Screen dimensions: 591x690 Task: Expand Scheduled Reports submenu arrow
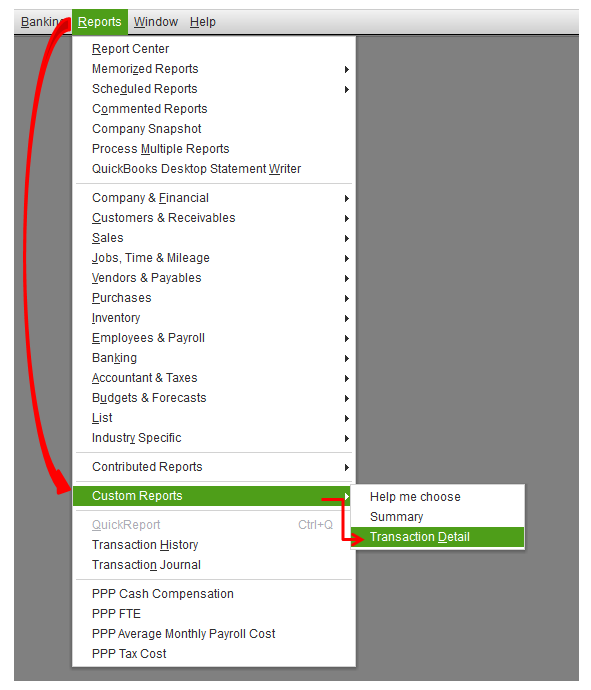pos(347,89)
